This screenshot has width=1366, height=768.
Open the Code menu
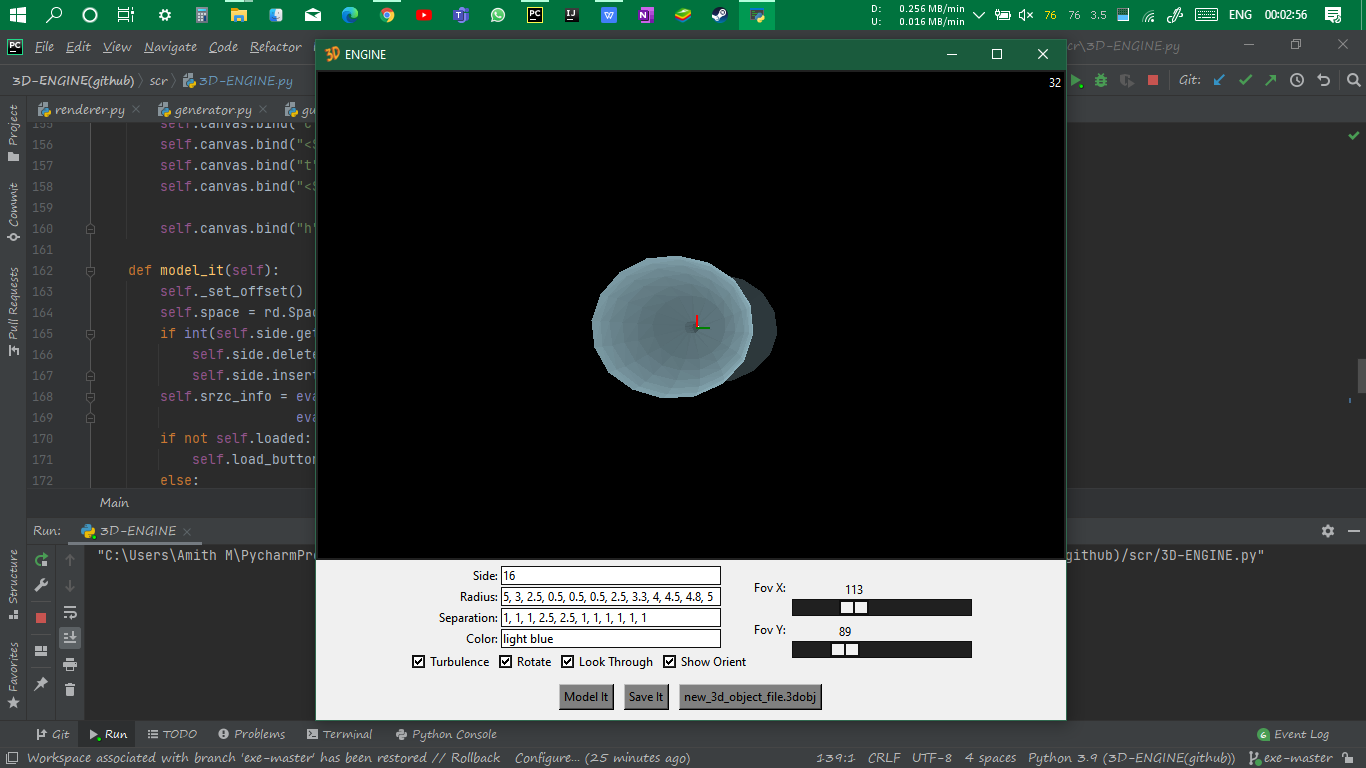pos(223,47)
